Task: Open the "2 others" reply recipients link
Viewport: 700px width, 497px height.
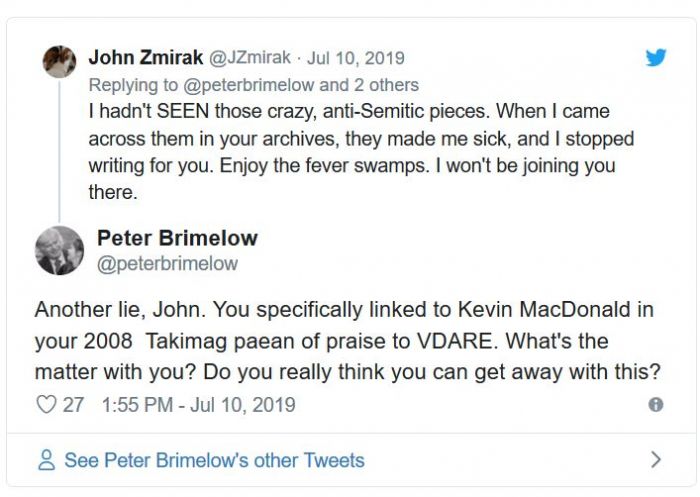Action: tap(388, 85)
